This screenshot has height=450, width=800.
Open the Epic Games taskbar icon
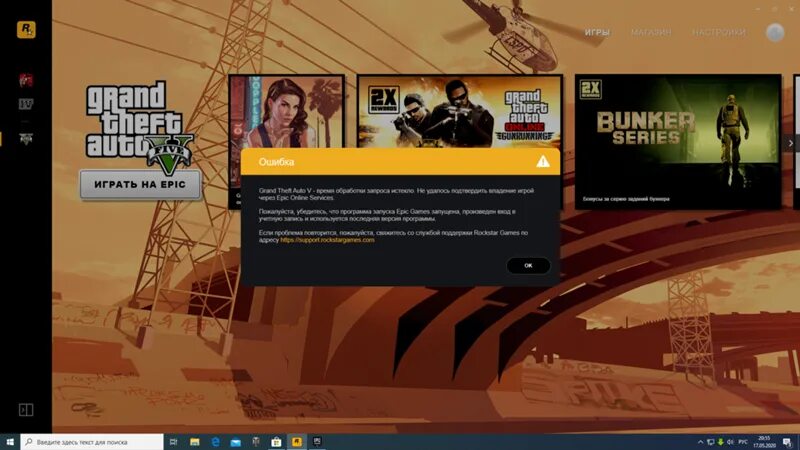tap(317, 442)
